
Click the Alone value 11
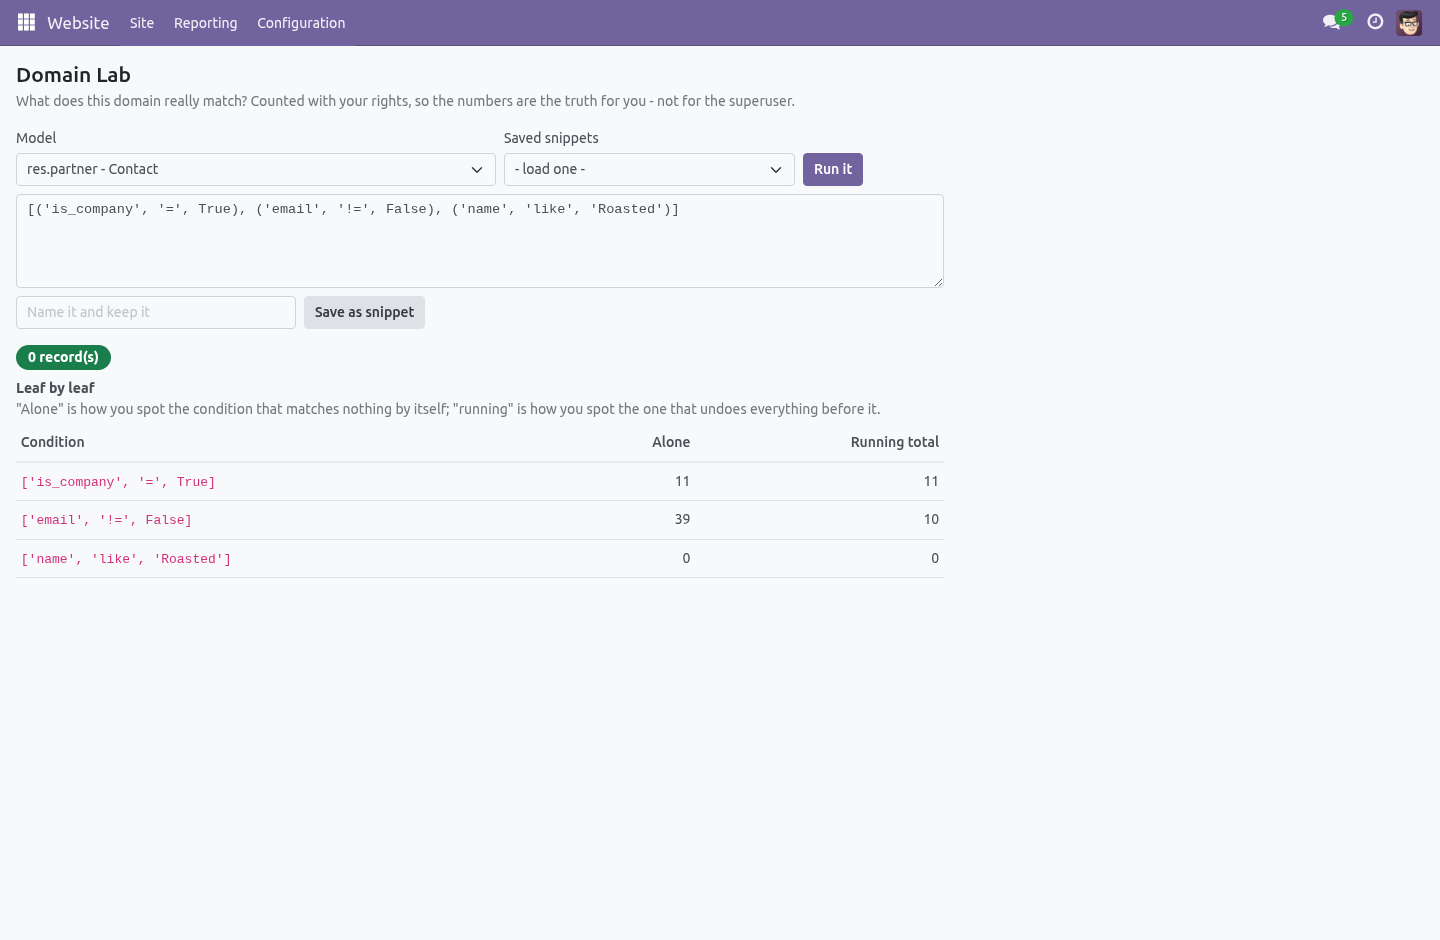(x=682, y=481)
